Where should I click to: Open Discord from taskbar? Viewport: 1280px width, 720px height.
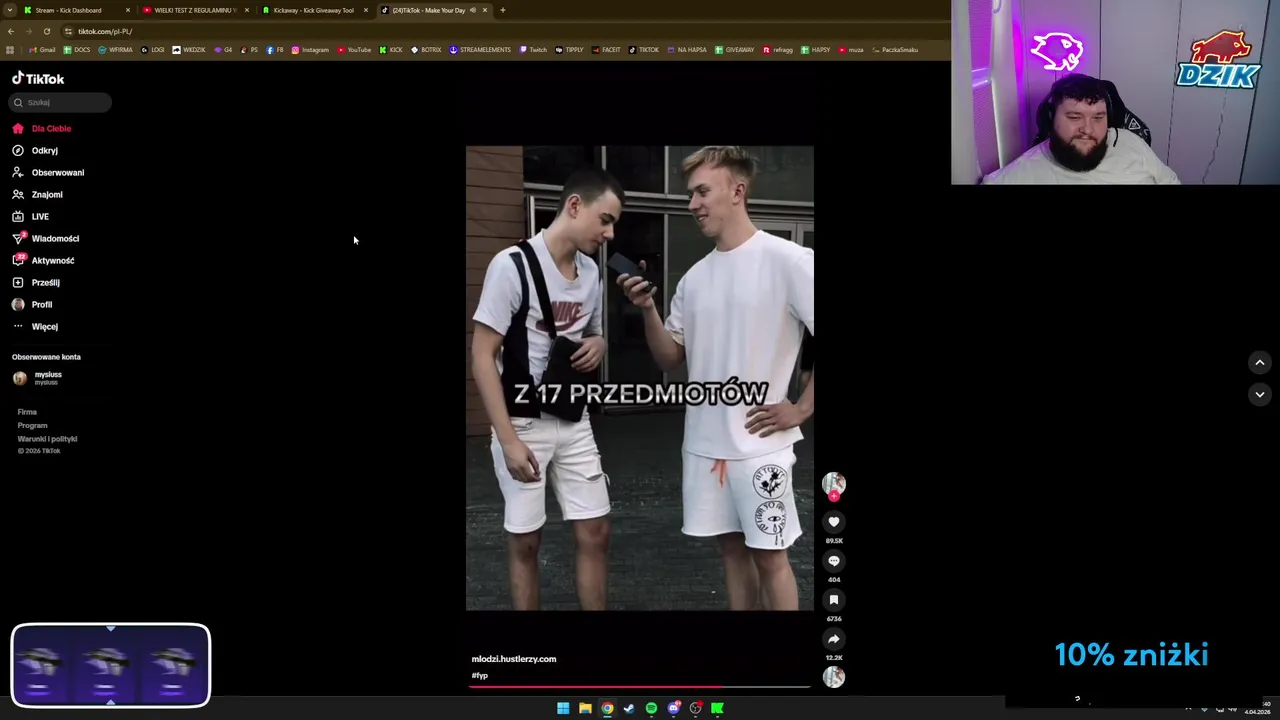coord(673,708)
